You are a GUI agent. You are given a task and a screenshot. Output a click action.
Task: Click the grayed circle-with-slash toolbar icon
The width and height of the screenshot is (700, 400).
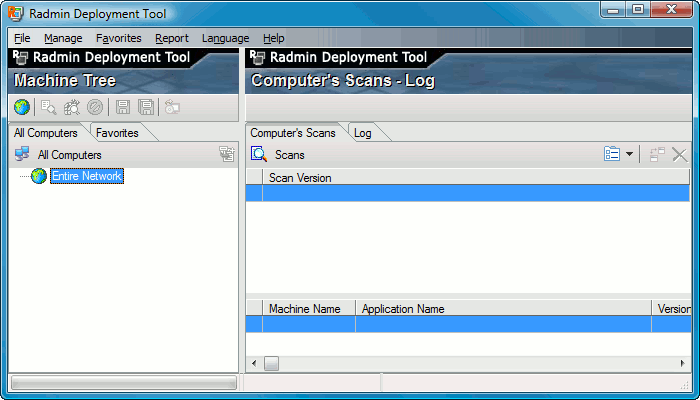click(x=95, y=107)
